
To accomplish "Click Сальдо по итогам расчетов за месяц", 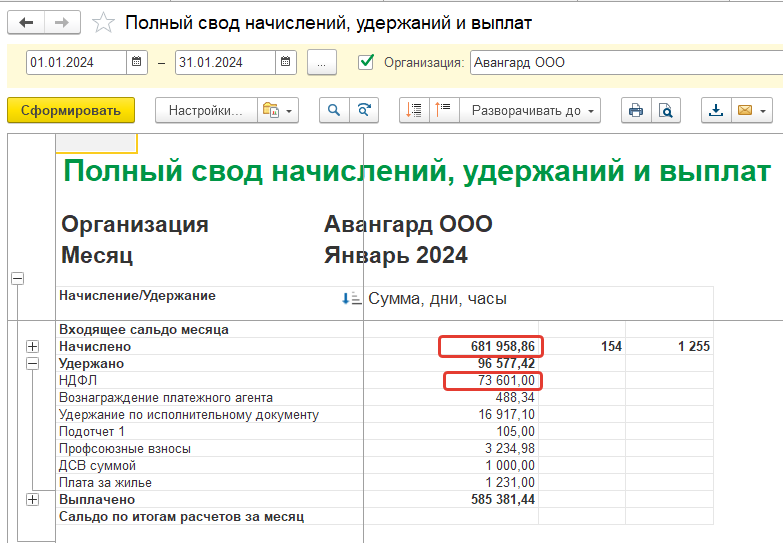I will tap(181, 516).
